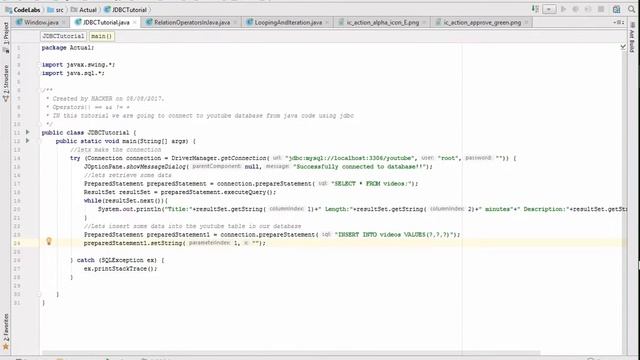Click the 'preparedStatement1.setString' call
640x360 pixels.
click(x=133, y=243)
